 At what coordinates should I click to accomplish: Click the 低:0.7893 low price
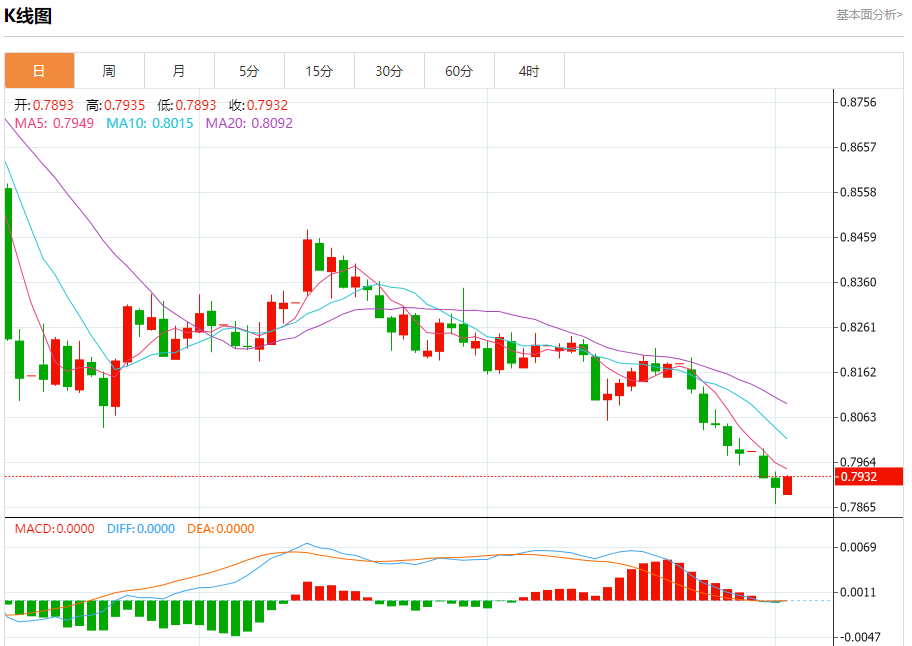point(187,105)
